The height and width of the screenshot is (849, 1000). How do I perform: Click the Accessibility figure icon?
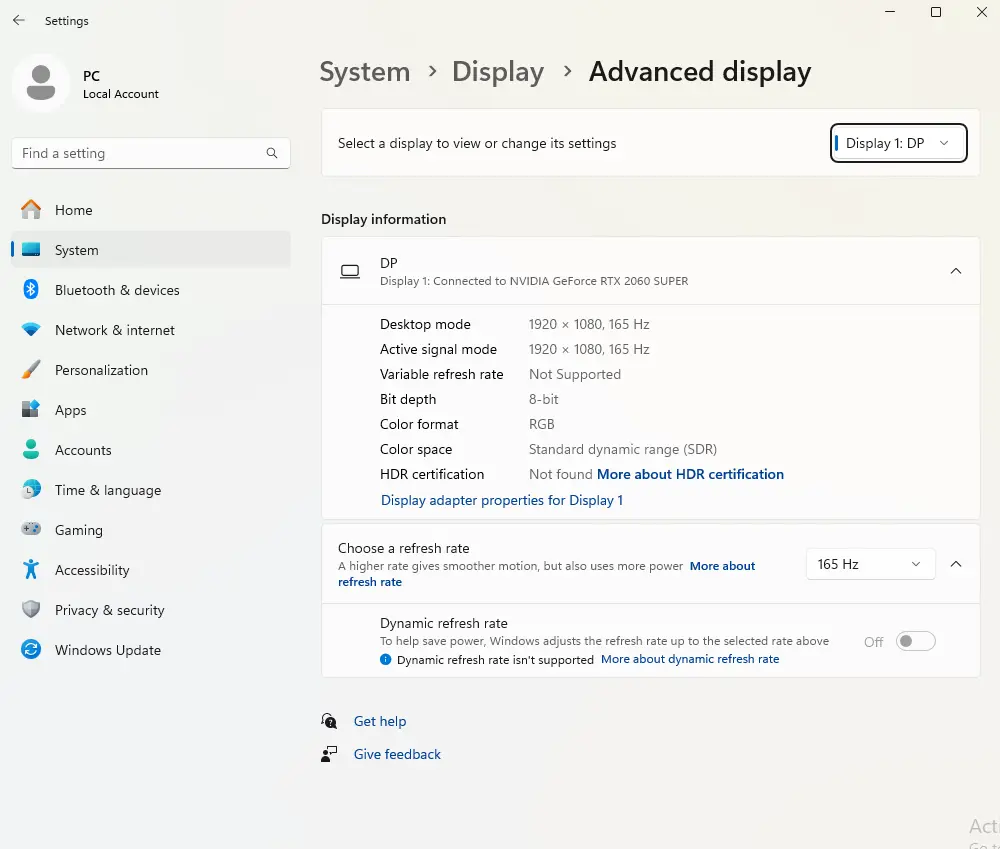[x=31, y=569]
